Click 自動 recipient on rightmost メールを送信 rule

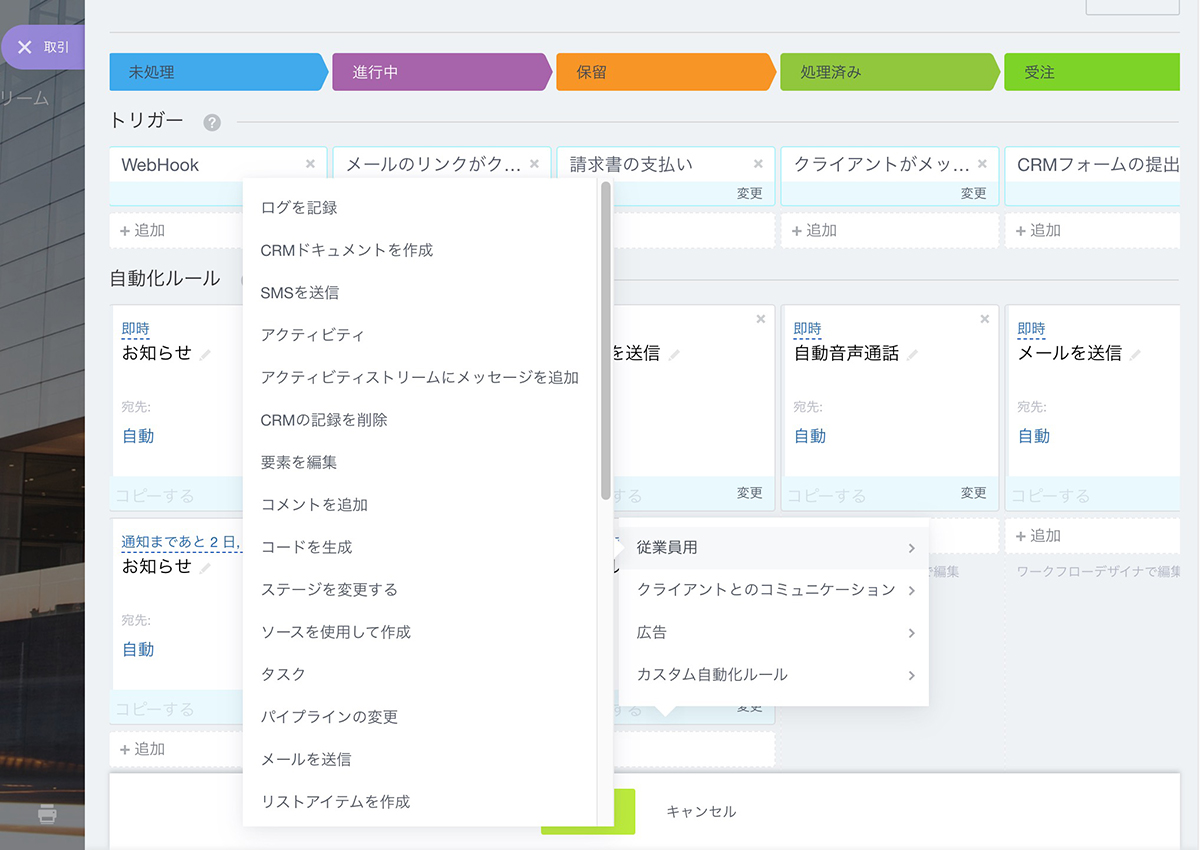pyautogui.click(x=1034, y=436)
